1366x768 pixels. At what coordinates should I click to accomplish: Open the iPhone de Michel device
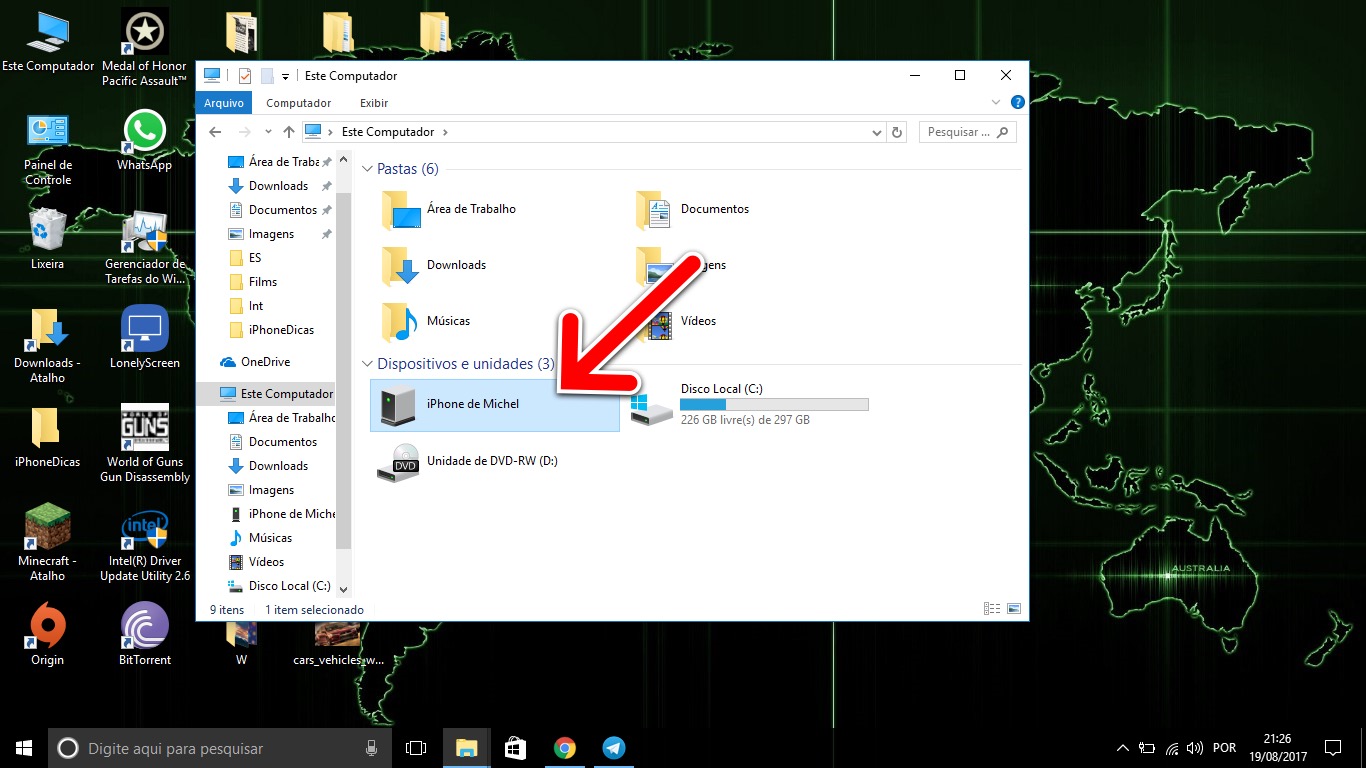pos(494,405)
